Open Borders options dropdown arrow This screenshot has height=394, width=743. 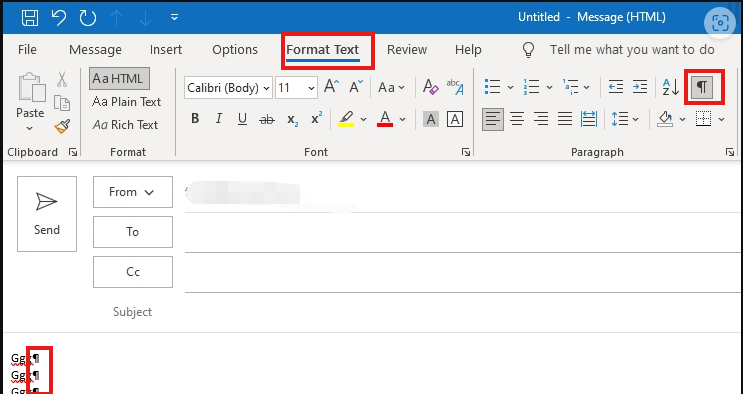click(721, 119)
